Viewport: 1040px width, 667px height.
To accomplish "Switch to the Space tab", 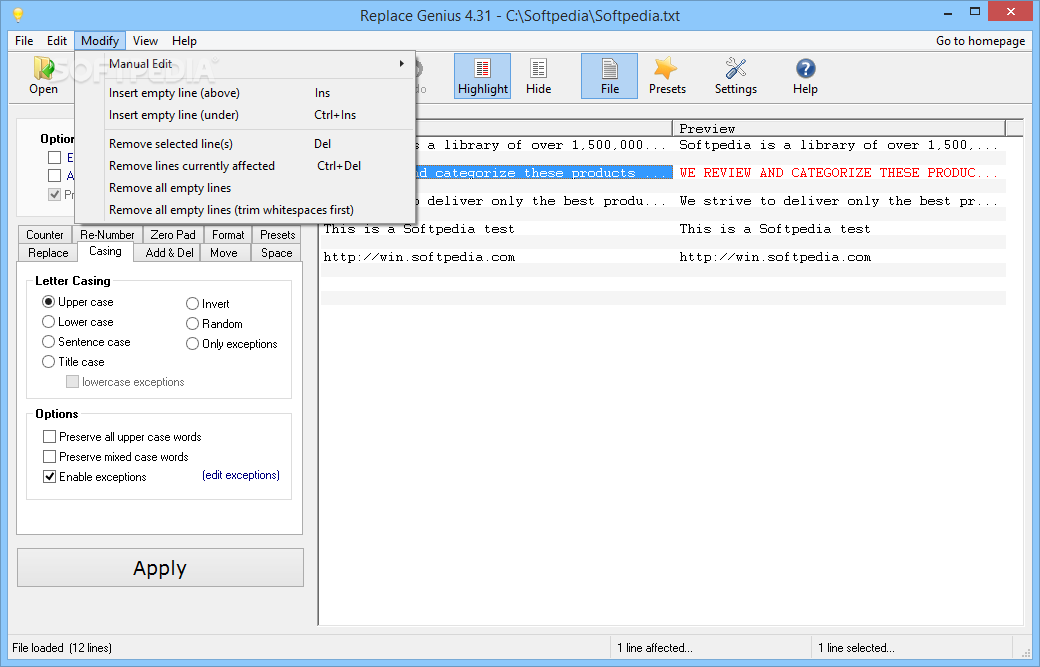I will [x=277, y=253].
